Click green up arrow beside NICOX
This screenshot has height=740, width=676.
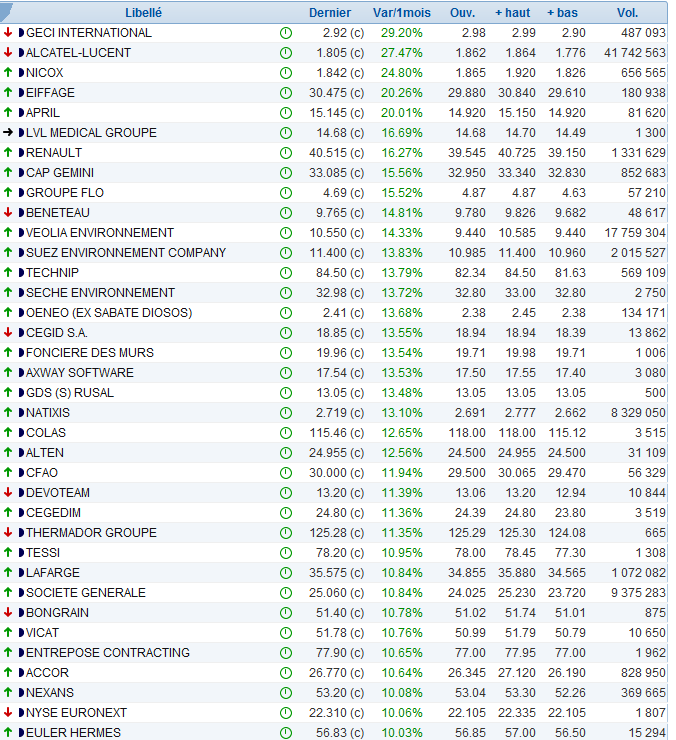point(8,73)
